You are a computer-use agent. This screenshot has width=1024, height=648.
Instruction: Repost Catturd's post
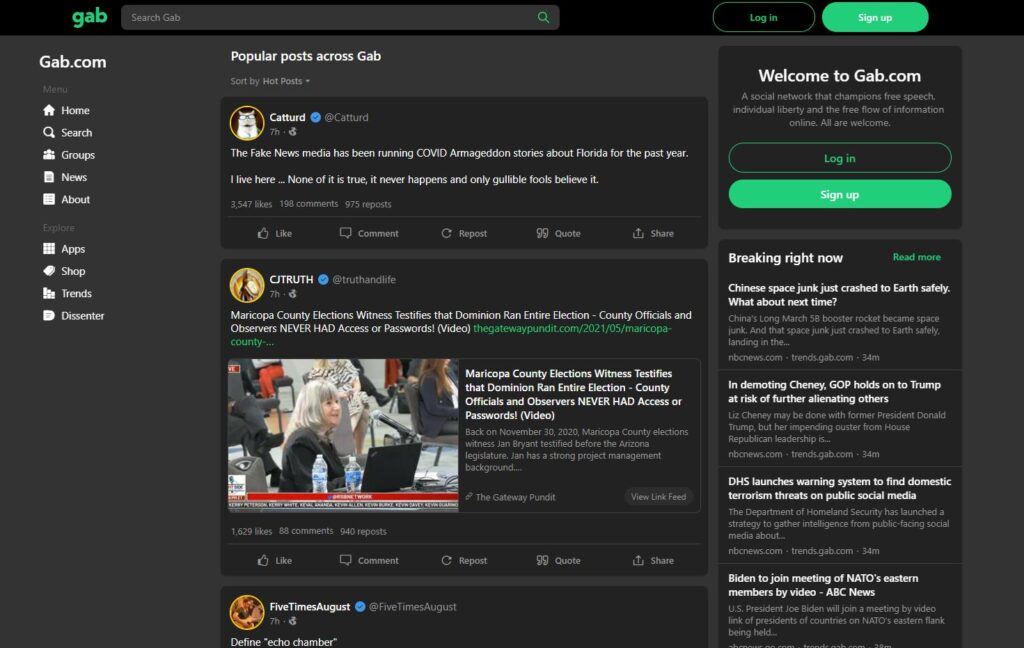[464, 233]
